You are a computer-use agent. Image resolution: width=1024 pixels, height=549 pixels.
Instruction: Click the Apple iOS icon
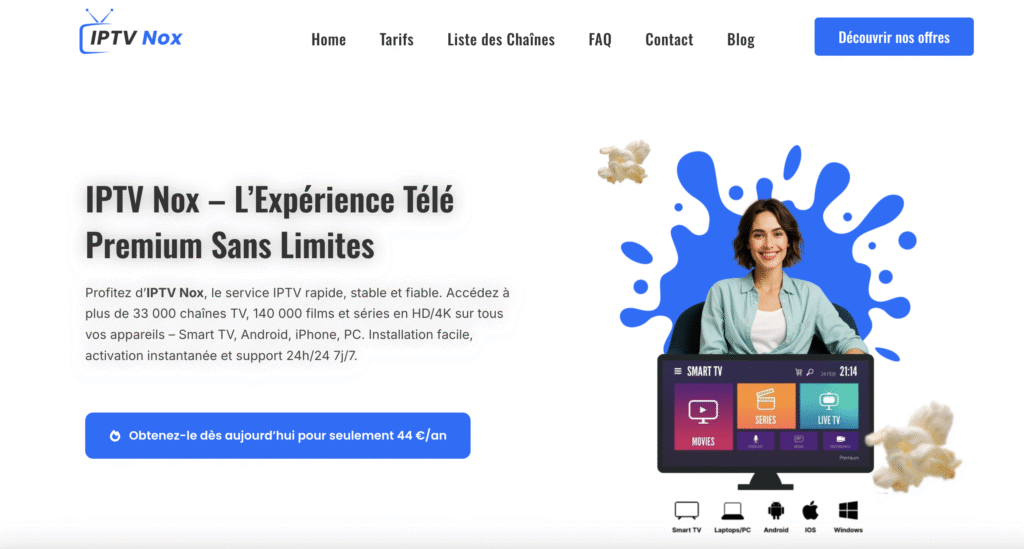[810, 510]
